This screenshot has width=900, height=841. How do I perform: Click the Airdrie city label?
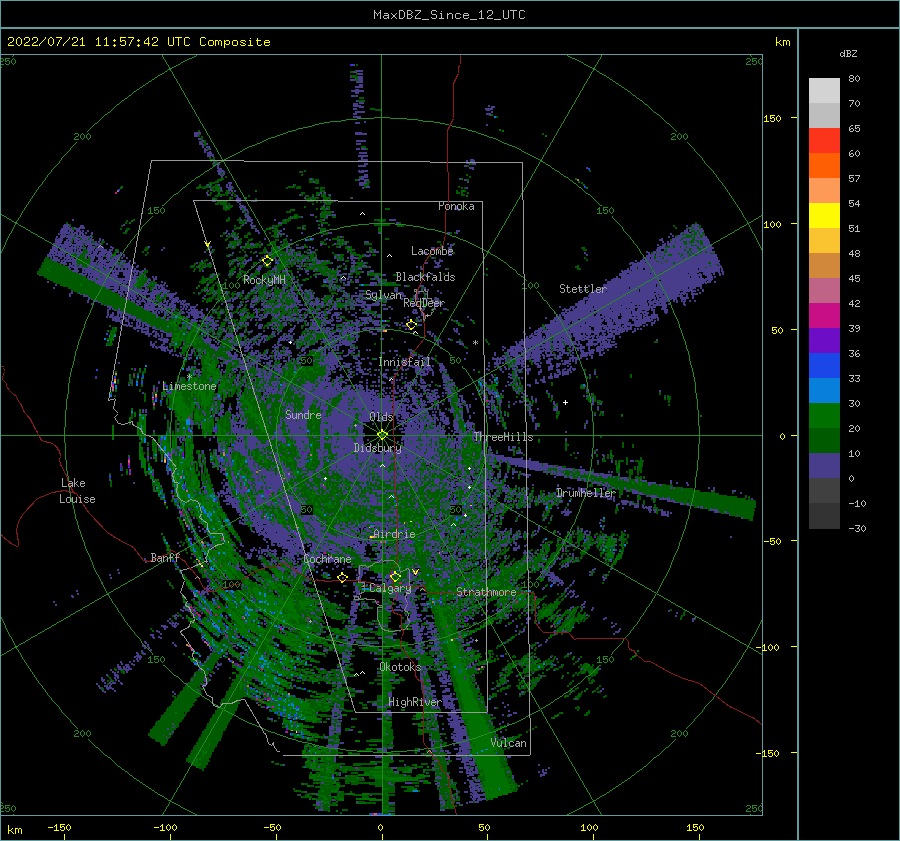394,534
